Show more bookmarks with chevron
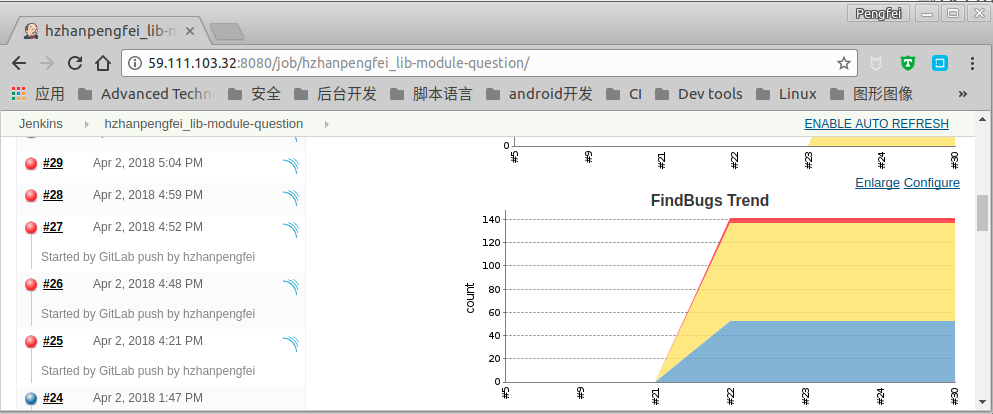 tap(963, 94)
